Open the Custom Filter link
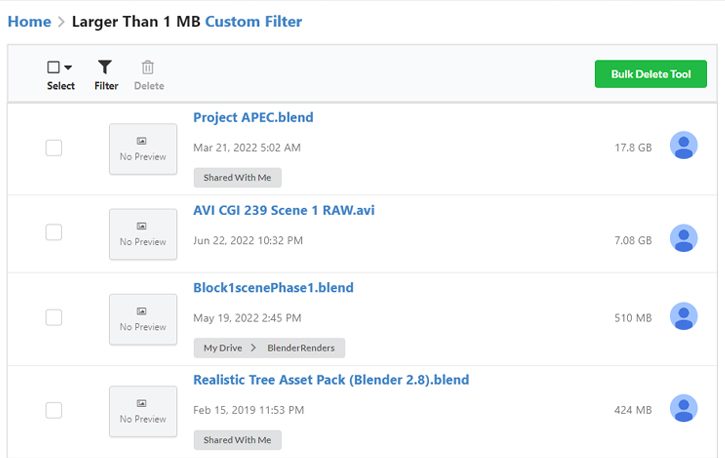The height and width of the screenshot is (458, 725). click(253, 22)
